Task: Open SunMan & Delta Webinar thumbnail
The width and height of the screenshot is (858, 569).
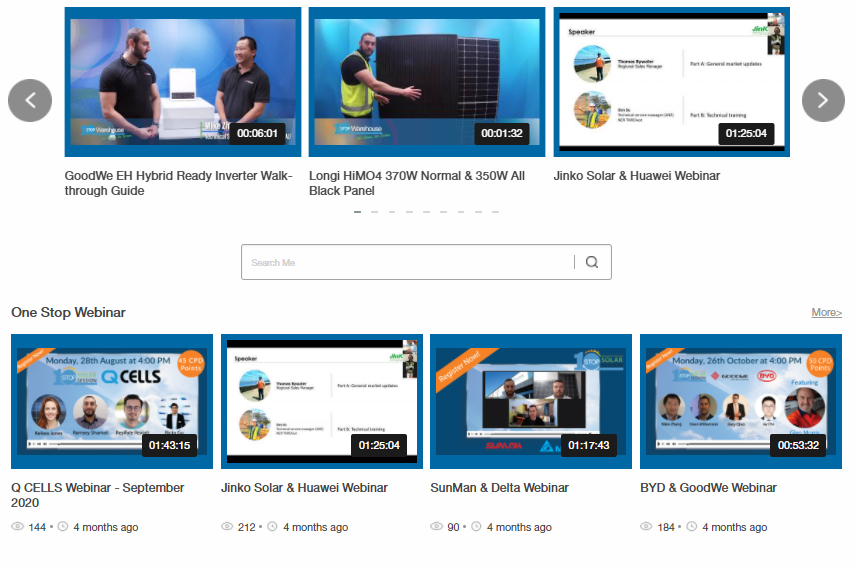Action: (531, 402)
